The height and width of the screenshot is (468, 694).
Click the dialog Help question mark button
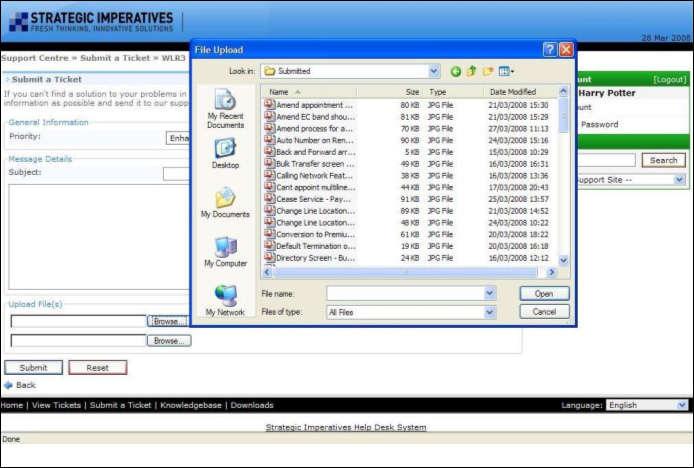[550, 49]
